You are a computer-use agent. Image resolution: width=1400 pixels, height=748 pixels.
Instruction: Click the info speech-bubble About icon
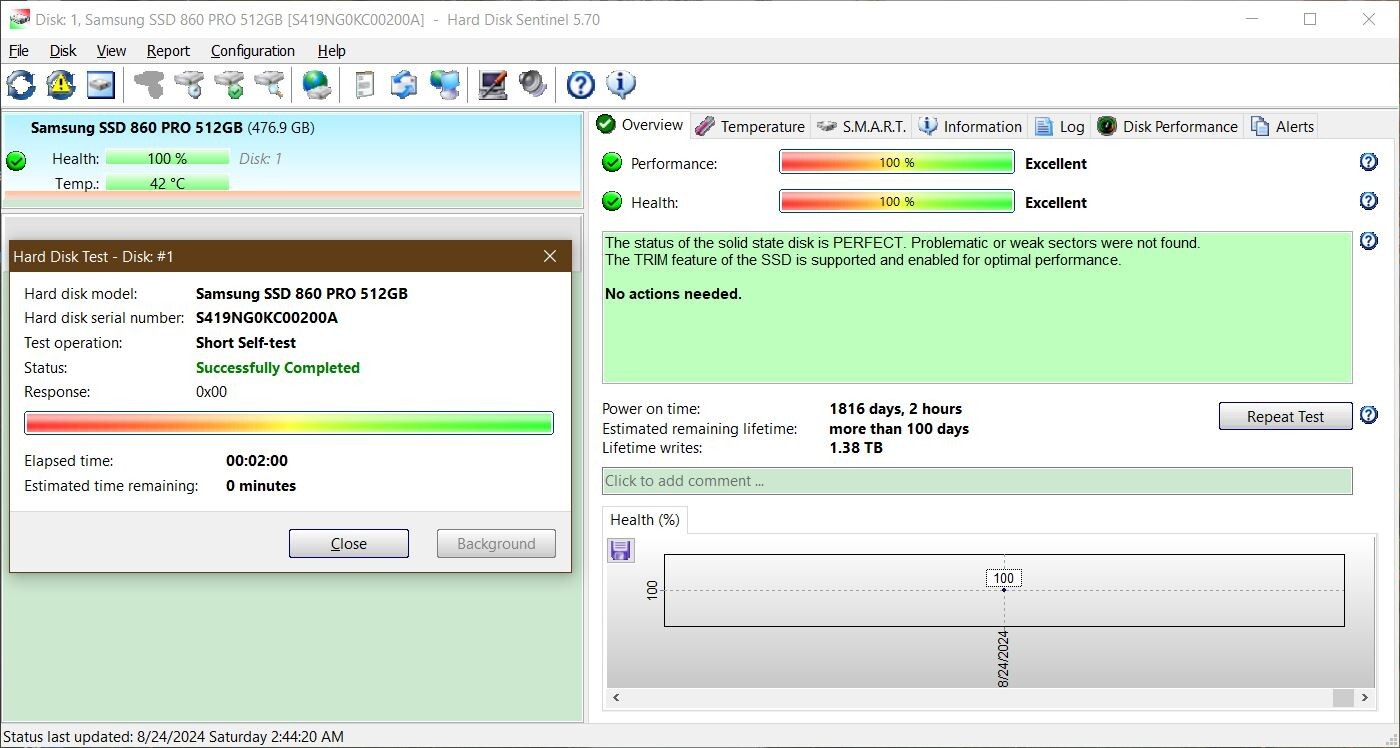click(620, 85)
